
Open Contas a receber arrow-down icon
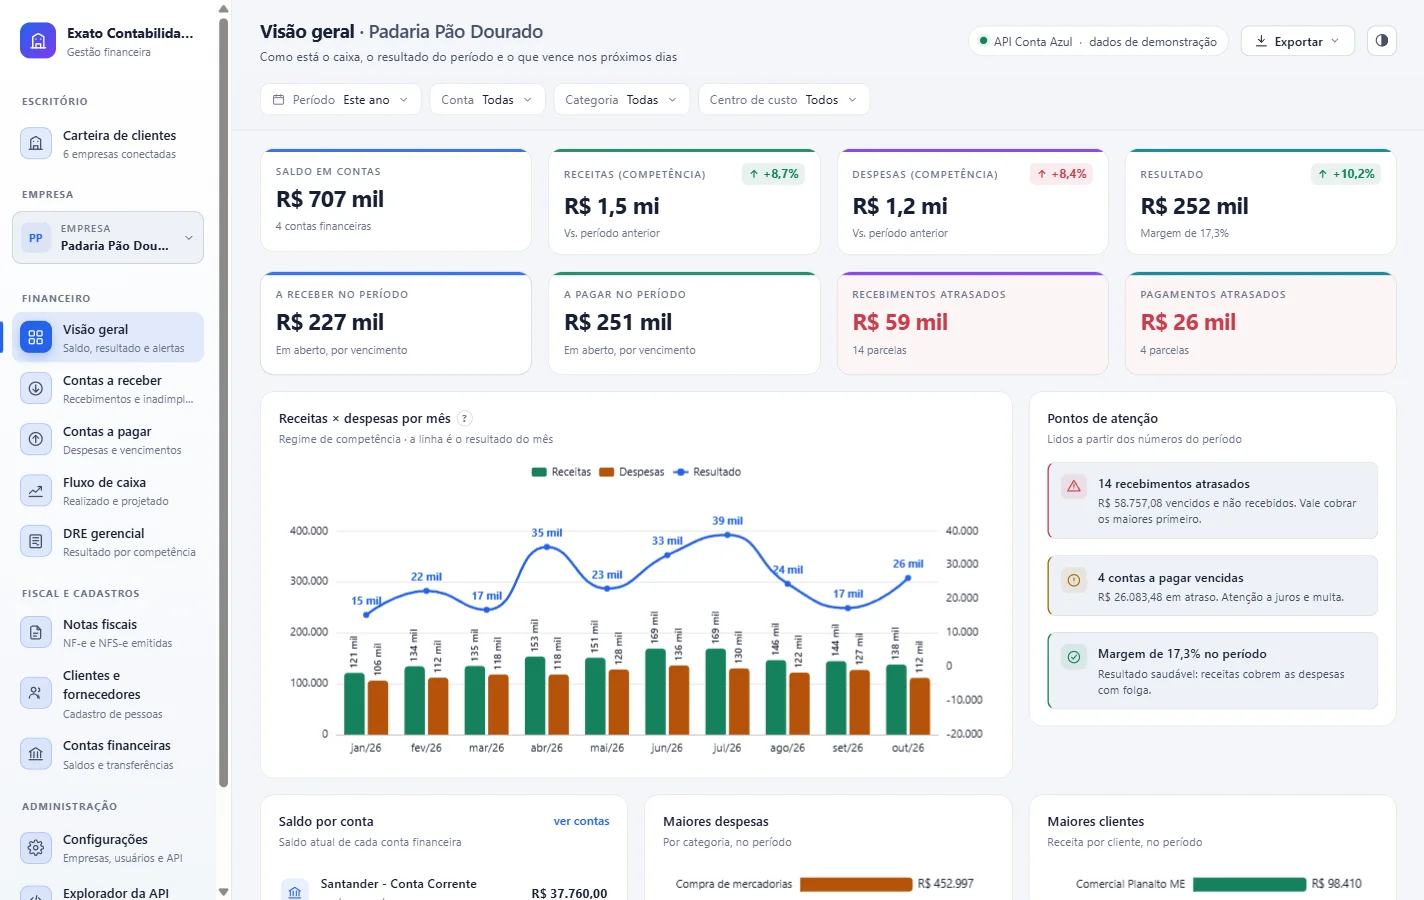tap(36, 388)
